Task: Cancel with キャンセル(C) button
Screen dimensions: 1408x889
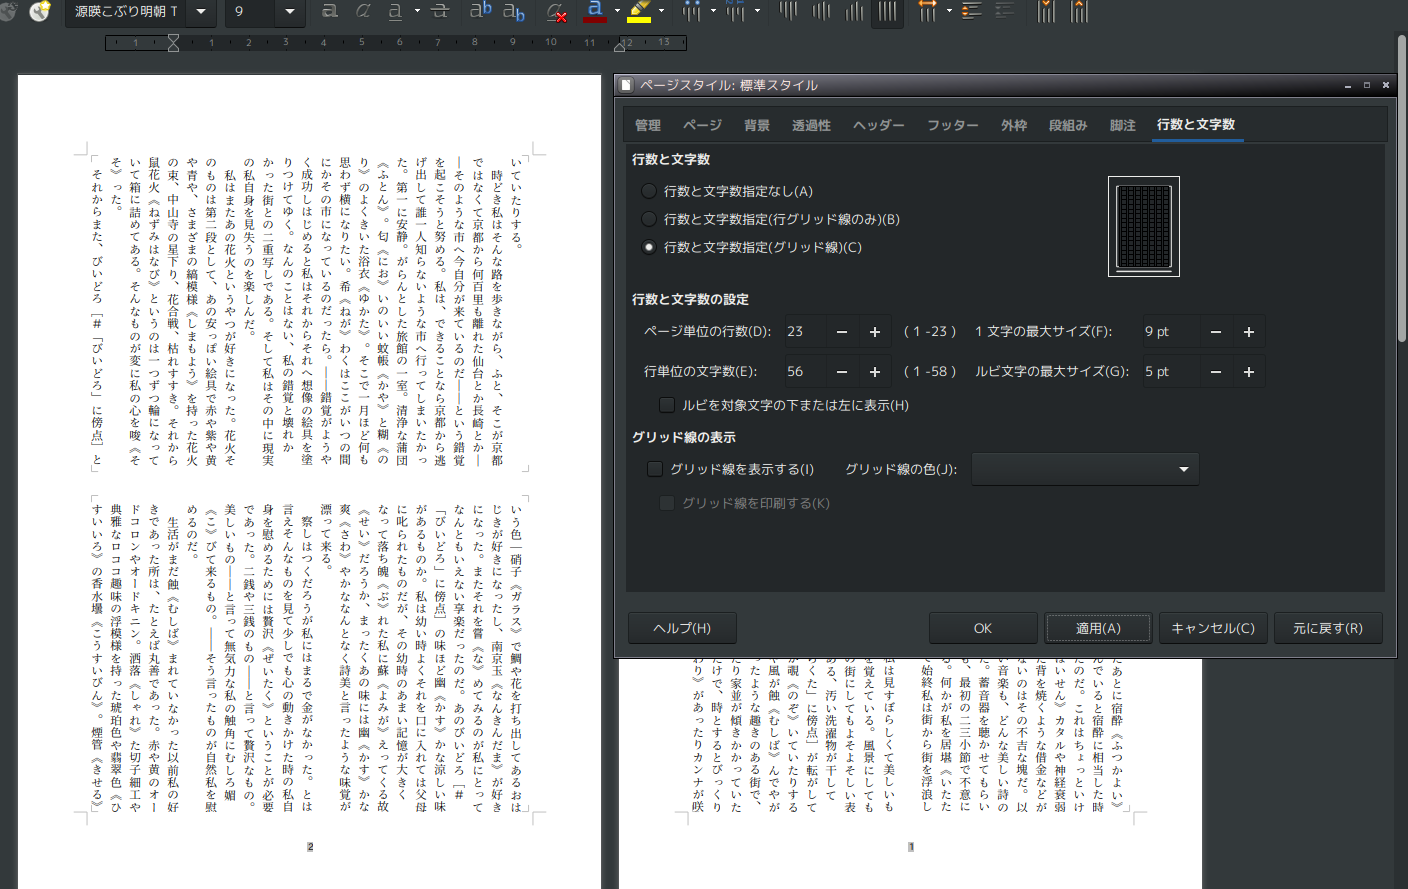Action: 1213,628
